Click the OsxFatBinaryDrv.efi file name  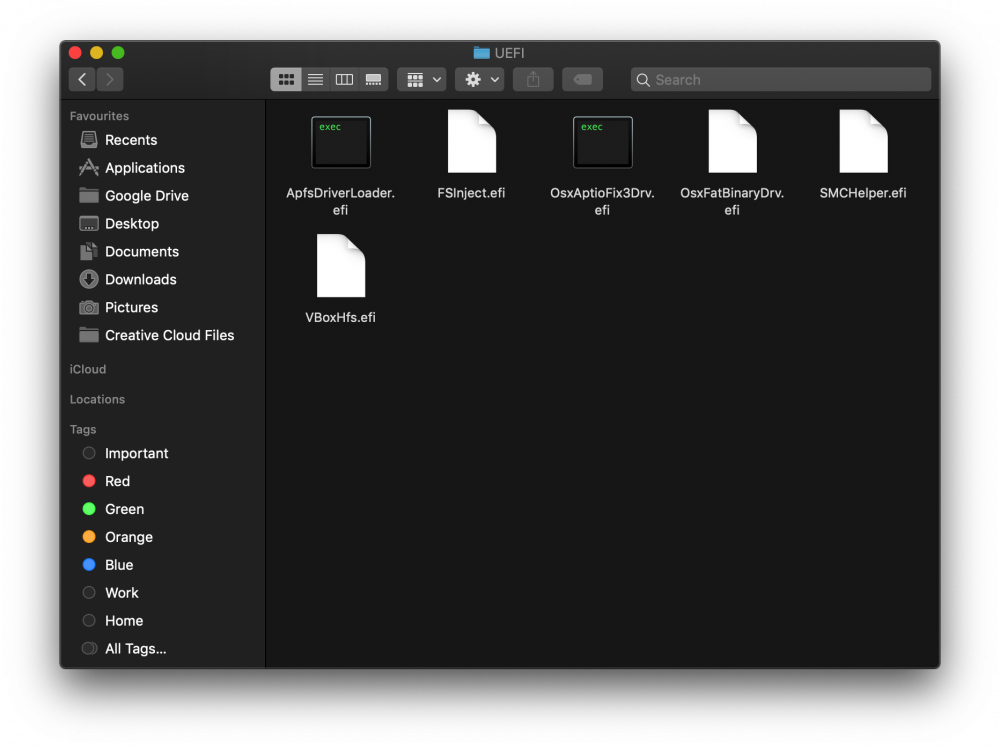tap(732, 202)
